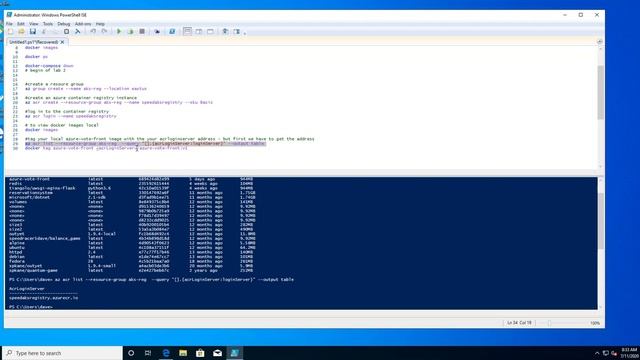Open the Help menu
Image resolution: width=640 pixels, height=360 pixels.
(x=100, y=24)
